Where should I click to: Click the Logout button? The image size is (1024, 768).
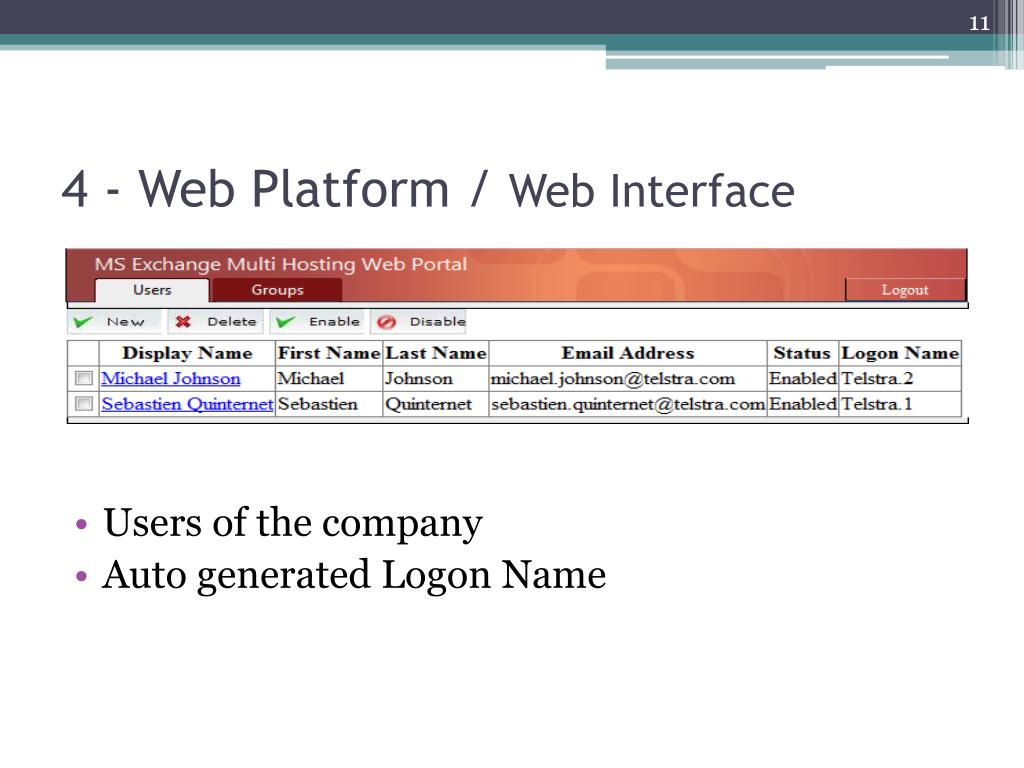click(905, 290)
